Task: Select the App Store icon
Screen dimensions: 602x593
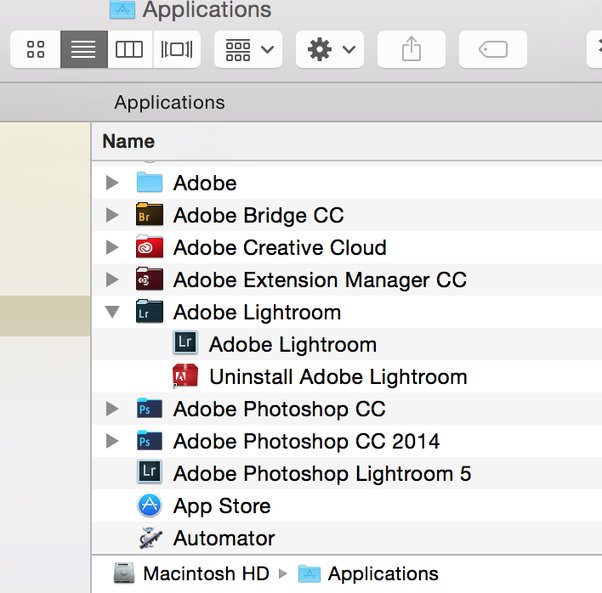Action: pos(149,505)
